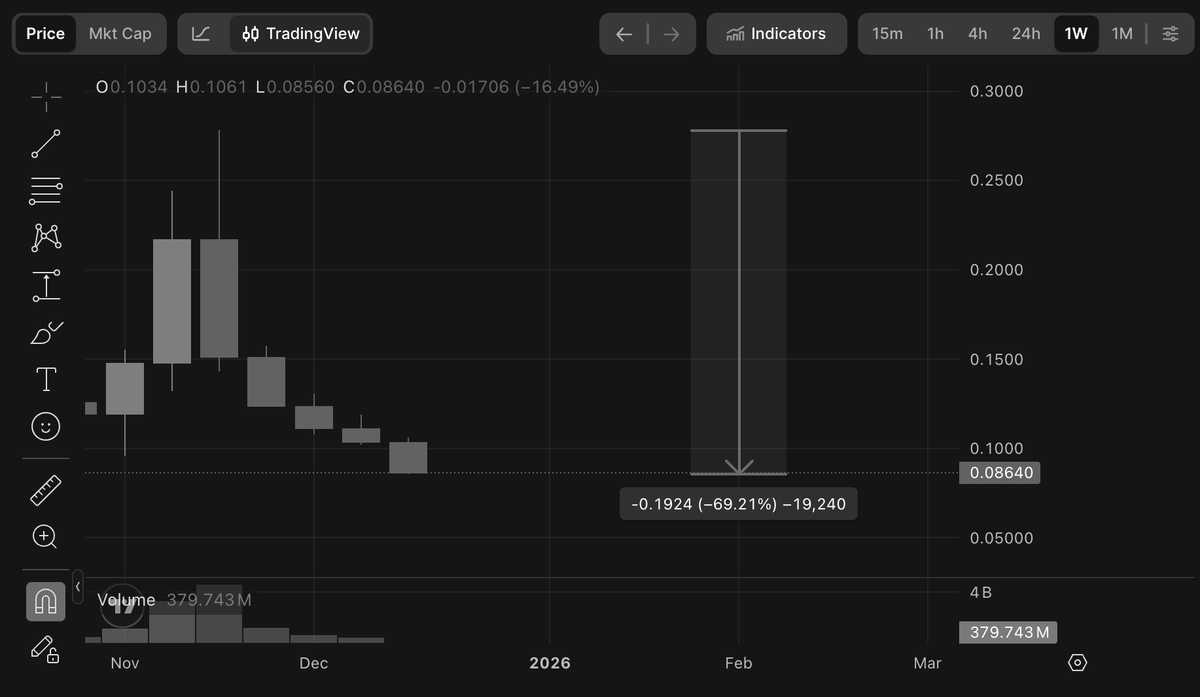Switch to 1M timeframe
Image resolution: width=1200 pixels, height=697 pixels.
pos(1122,34)
